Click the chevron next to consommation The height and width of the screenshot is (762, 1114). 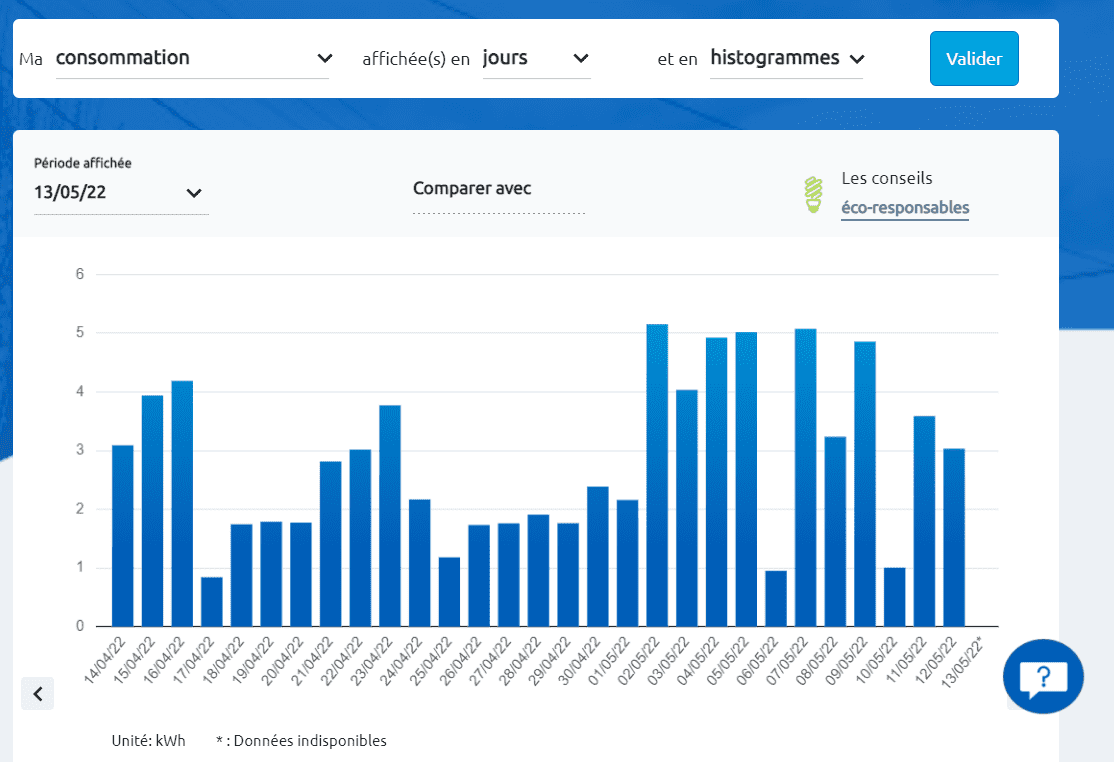tap(325, 58)
